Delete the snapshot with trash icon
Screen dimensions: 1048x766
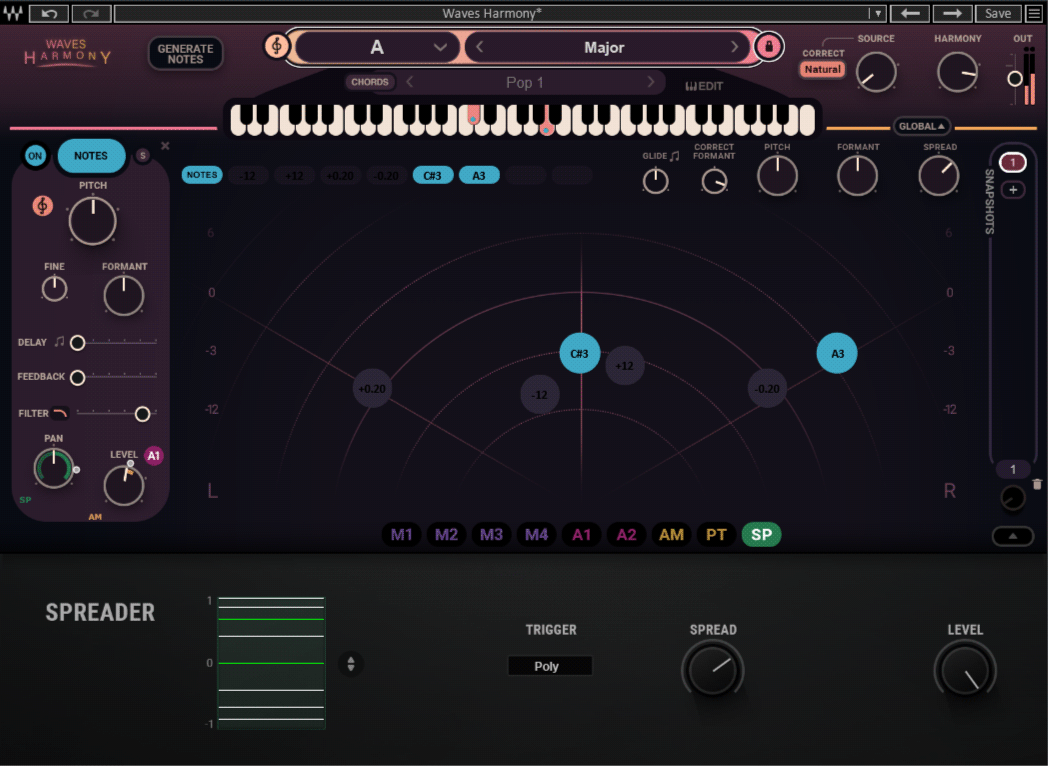(1037, 484)
